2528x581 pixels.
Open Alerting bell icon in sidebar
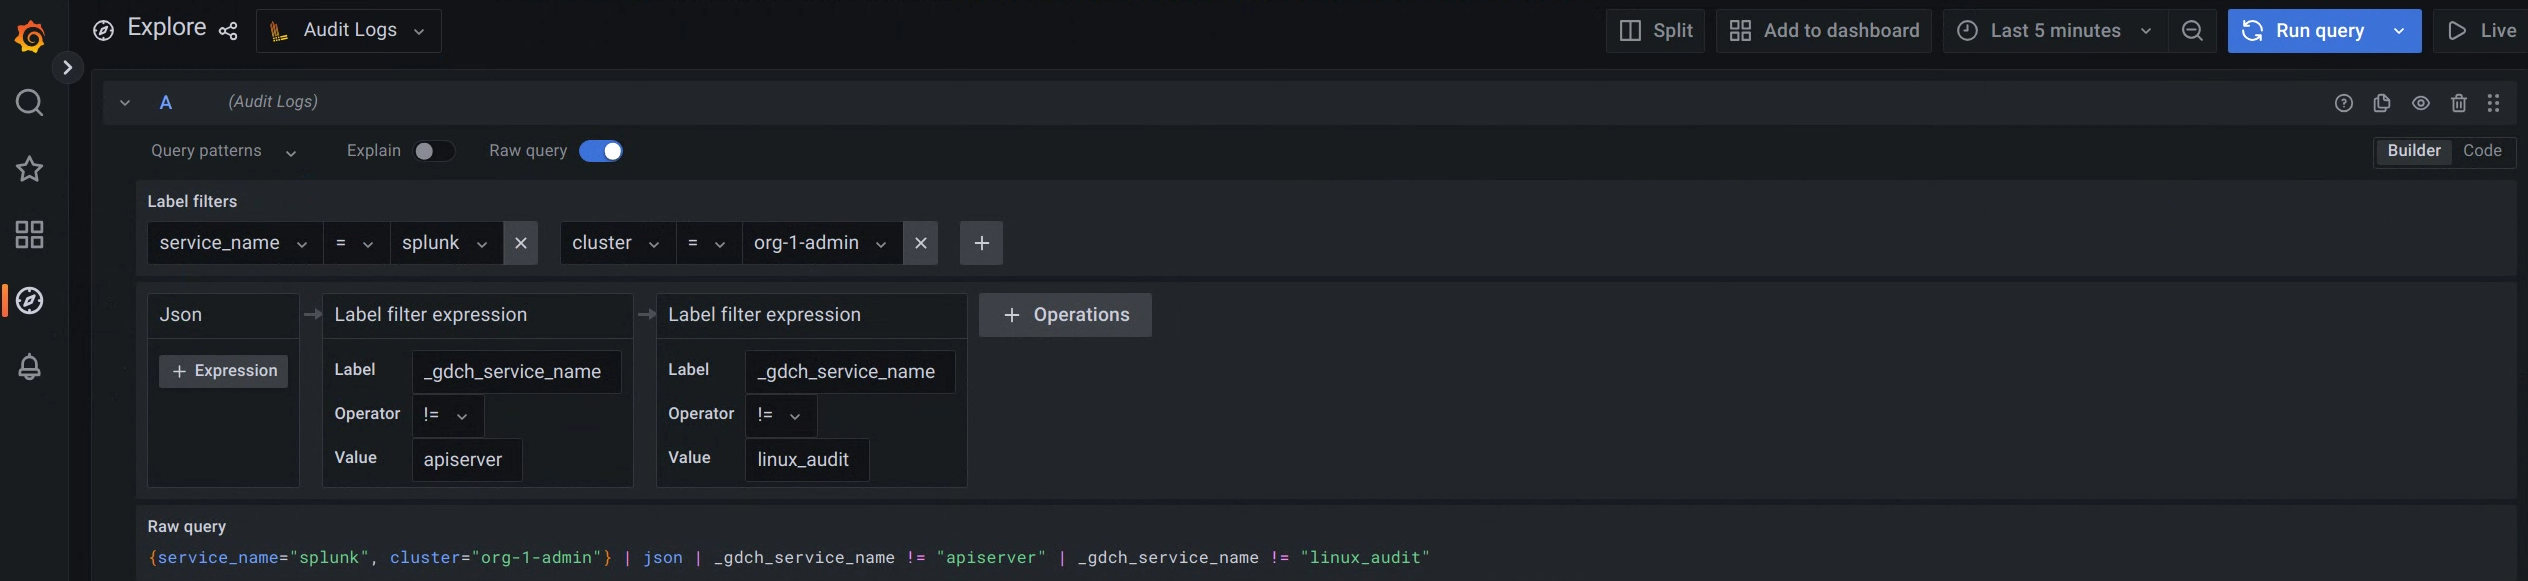(30, 367)
